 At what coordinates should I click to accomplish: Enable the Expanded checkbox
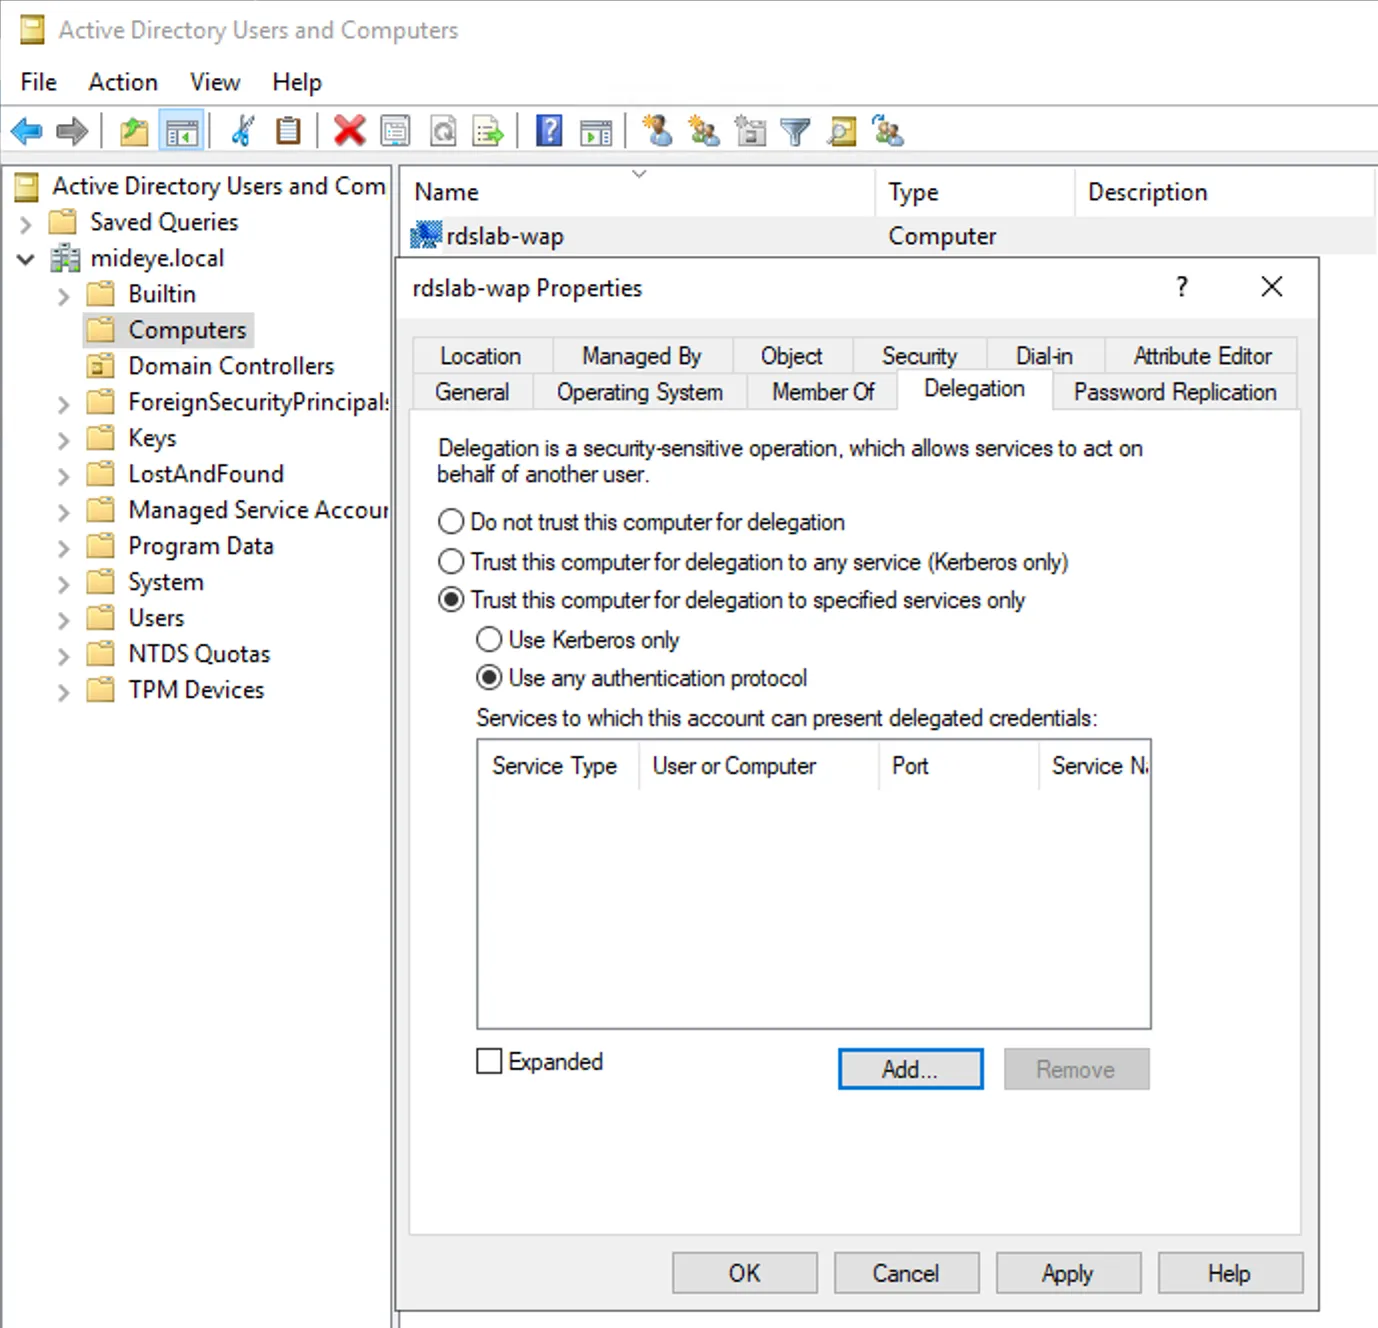(489, 1061)
